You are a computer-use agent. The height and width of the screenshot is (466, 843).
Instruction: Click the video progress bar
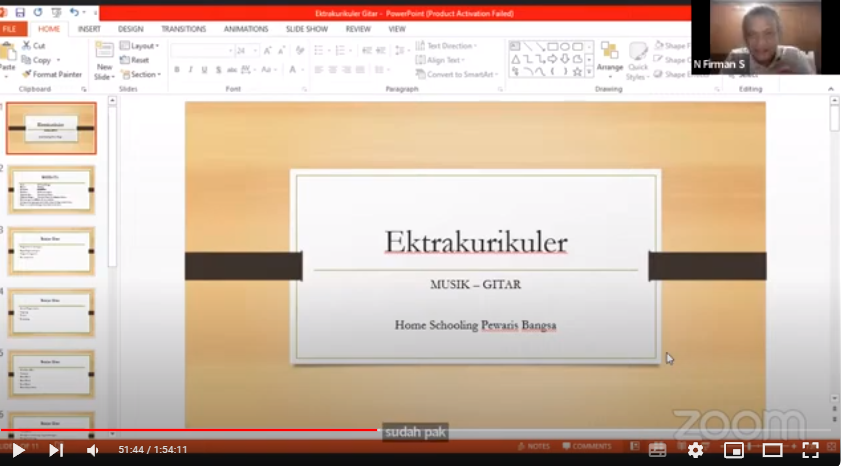click(x=420, y=431)
